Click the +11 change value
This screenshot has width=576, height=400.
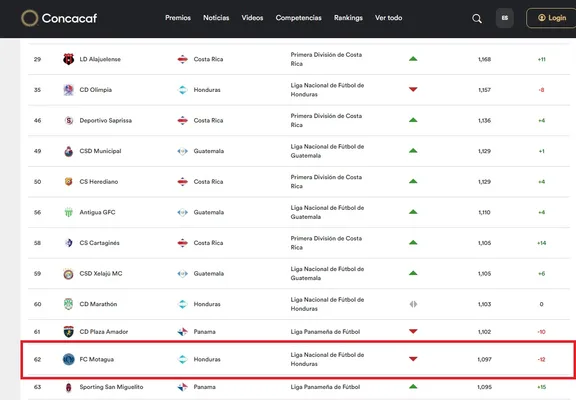541,59
